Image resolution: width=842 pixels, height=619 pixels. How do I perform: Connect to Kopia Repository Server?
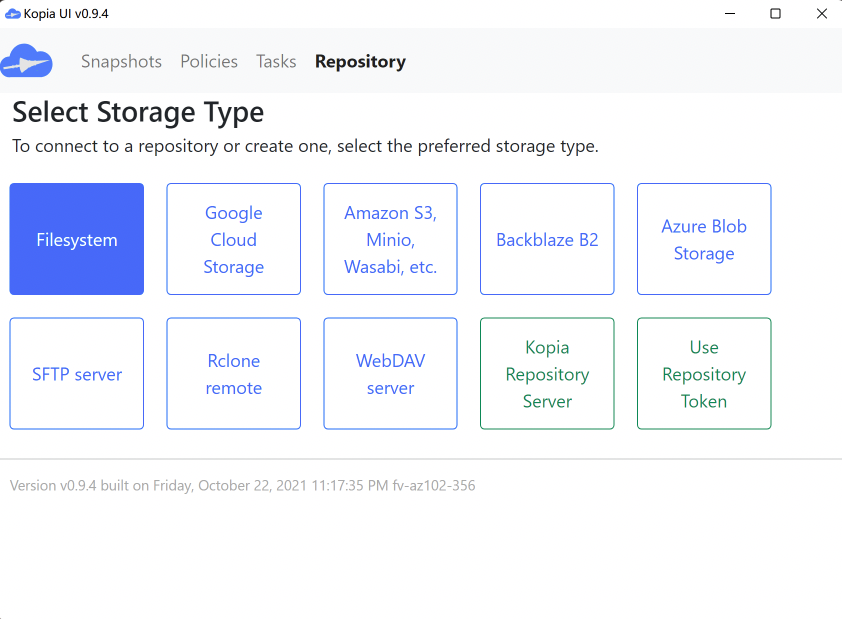[547, 374]
